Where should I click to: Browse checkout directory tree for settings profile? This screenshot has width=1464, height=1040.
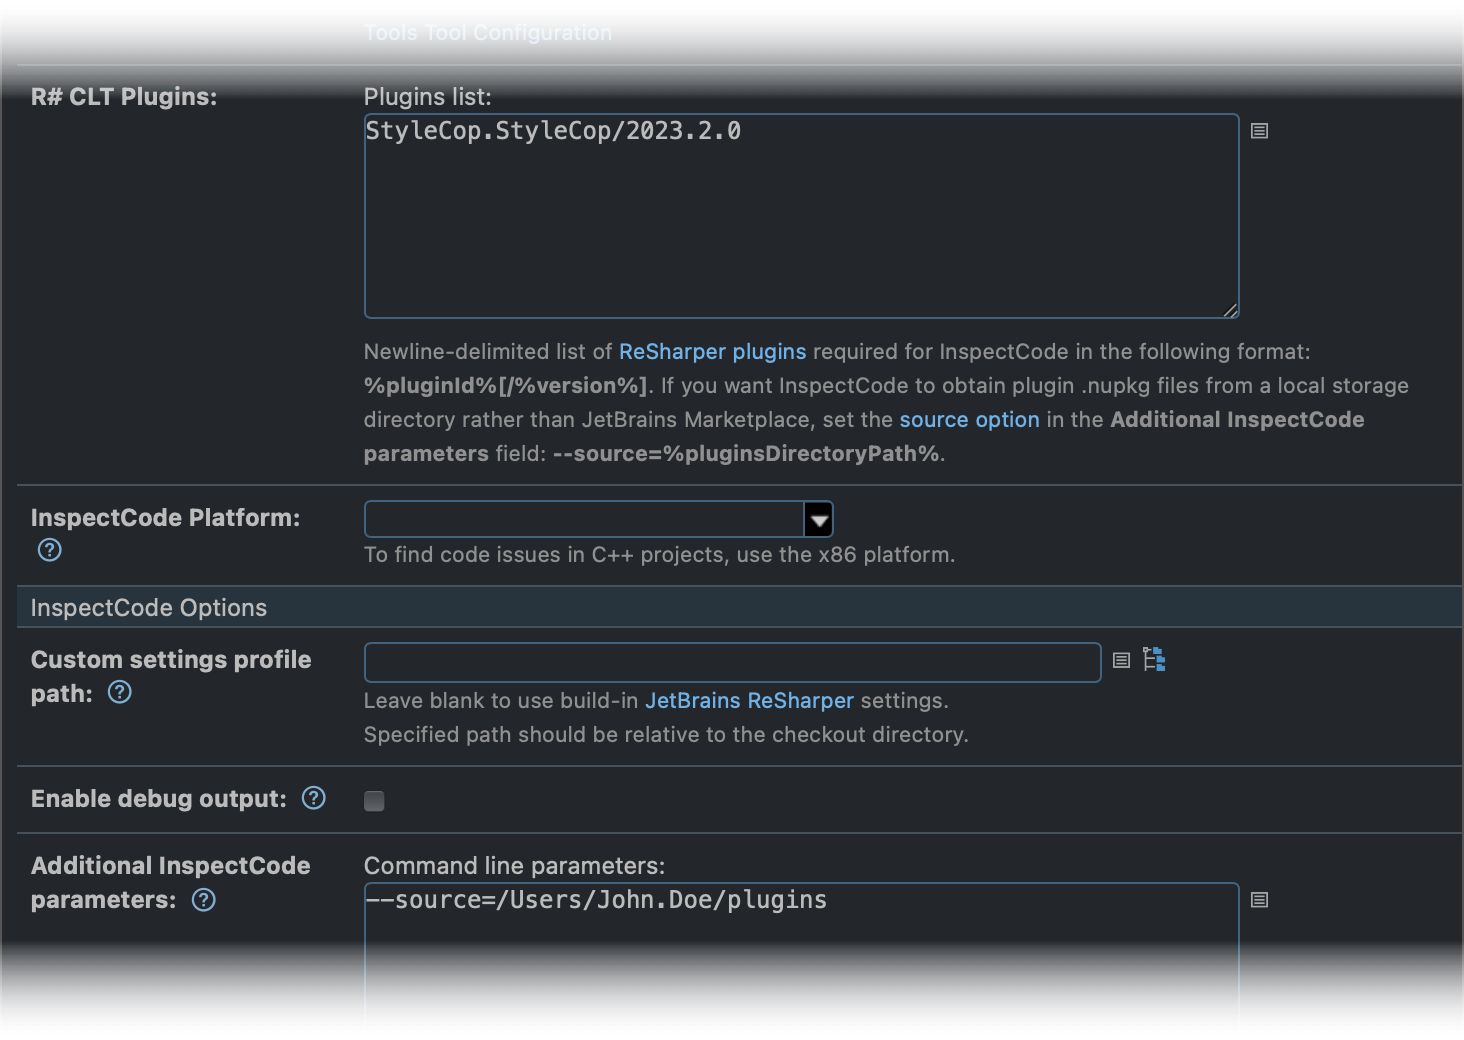pyautogui.click(x=1154, y=660)
